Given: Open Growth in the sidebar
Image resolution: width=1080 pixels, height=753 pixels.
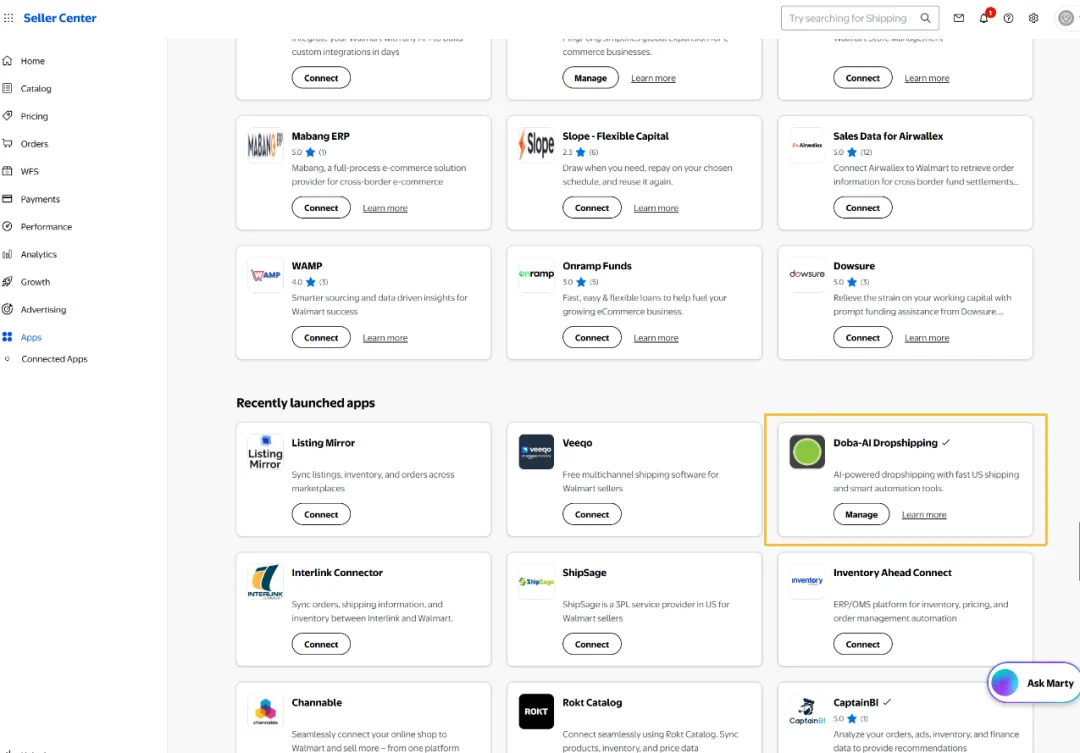Looking at the screenshot, I should pyautogui.click(x=35, y=281).
